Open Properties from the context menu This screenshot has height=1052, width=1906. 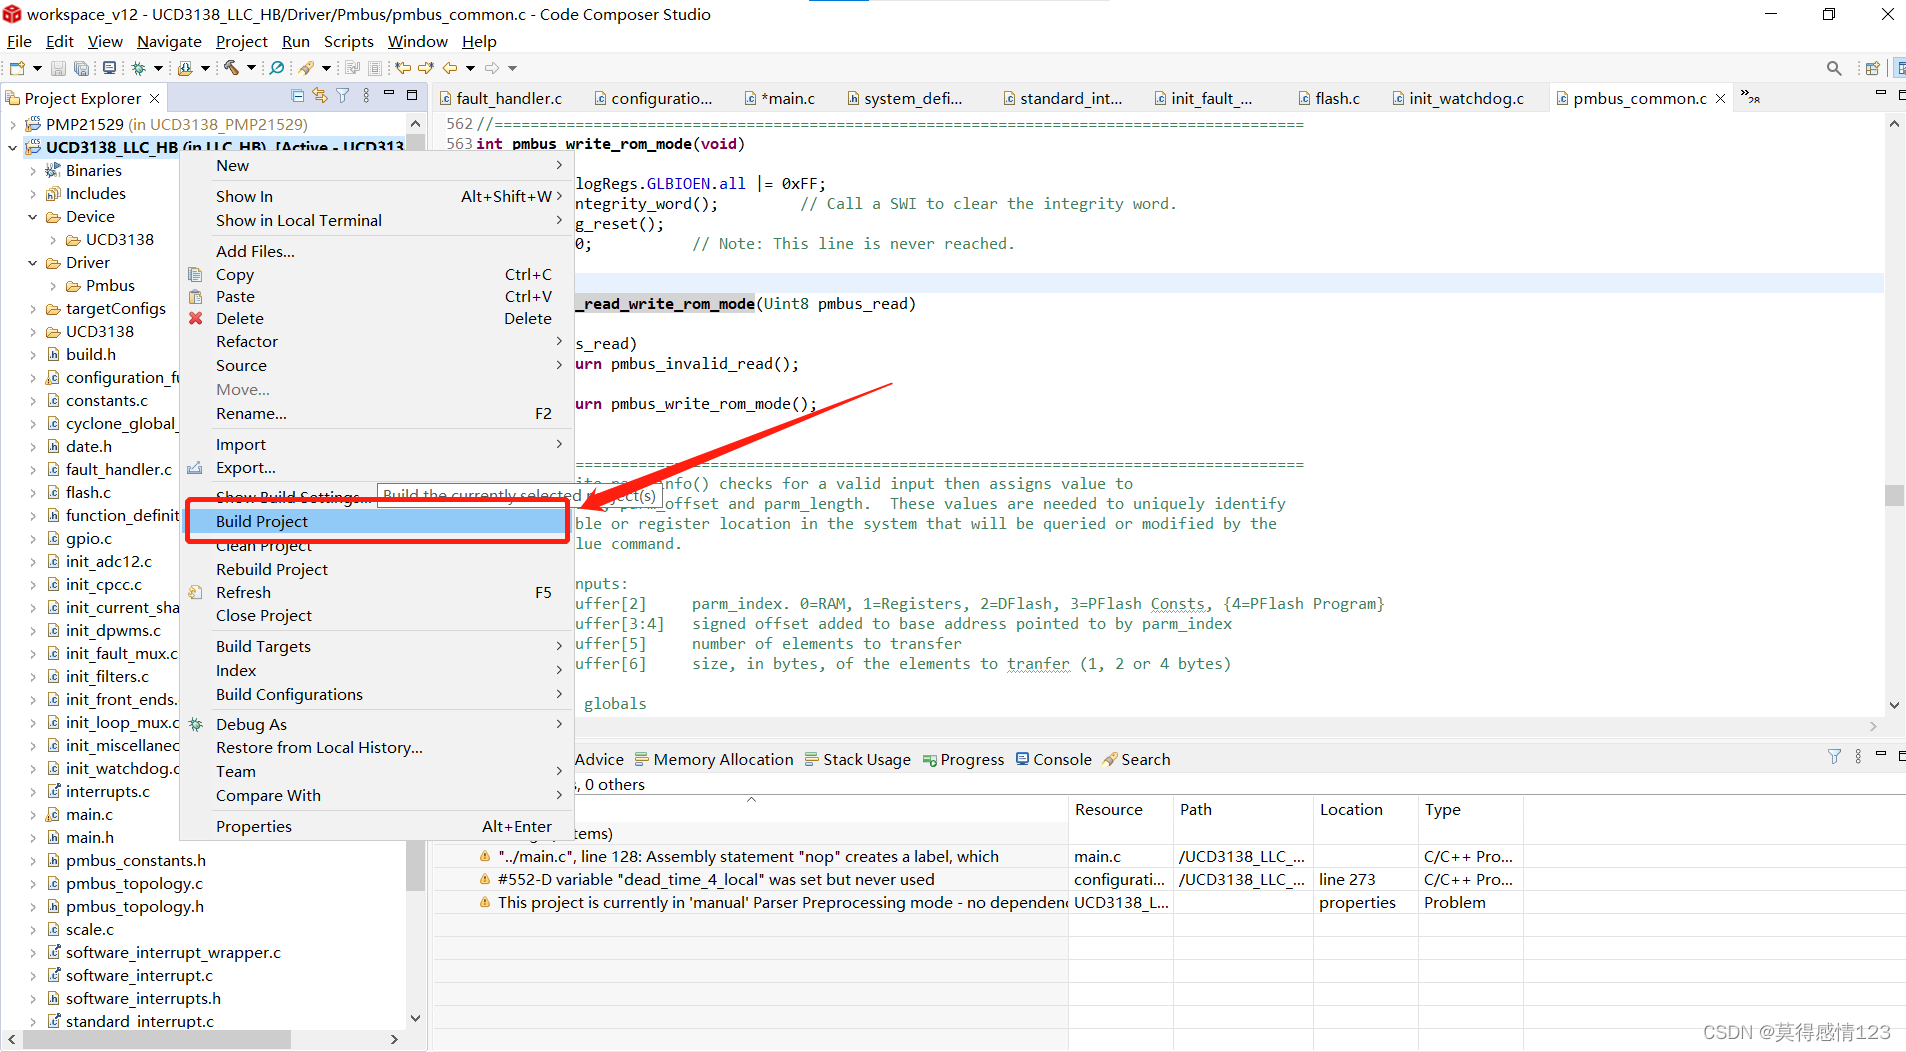tap(376, 826)
